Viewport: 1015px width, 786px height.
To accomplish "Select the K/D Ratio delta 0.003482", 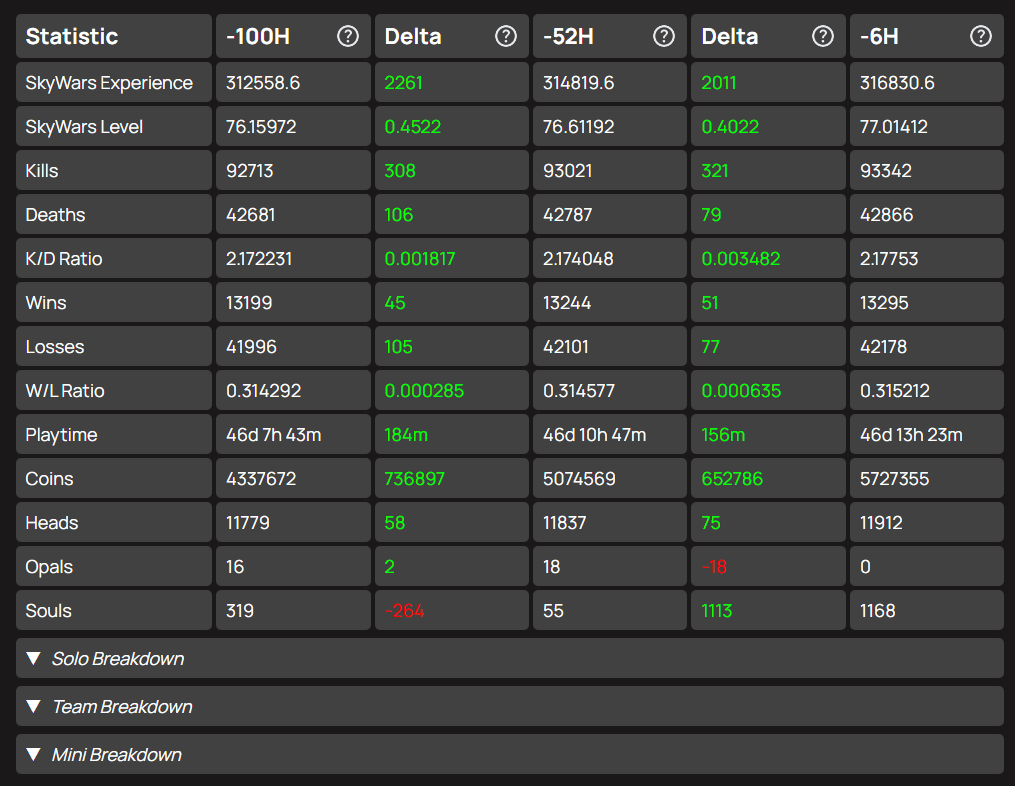I will [x=741, y=259].
